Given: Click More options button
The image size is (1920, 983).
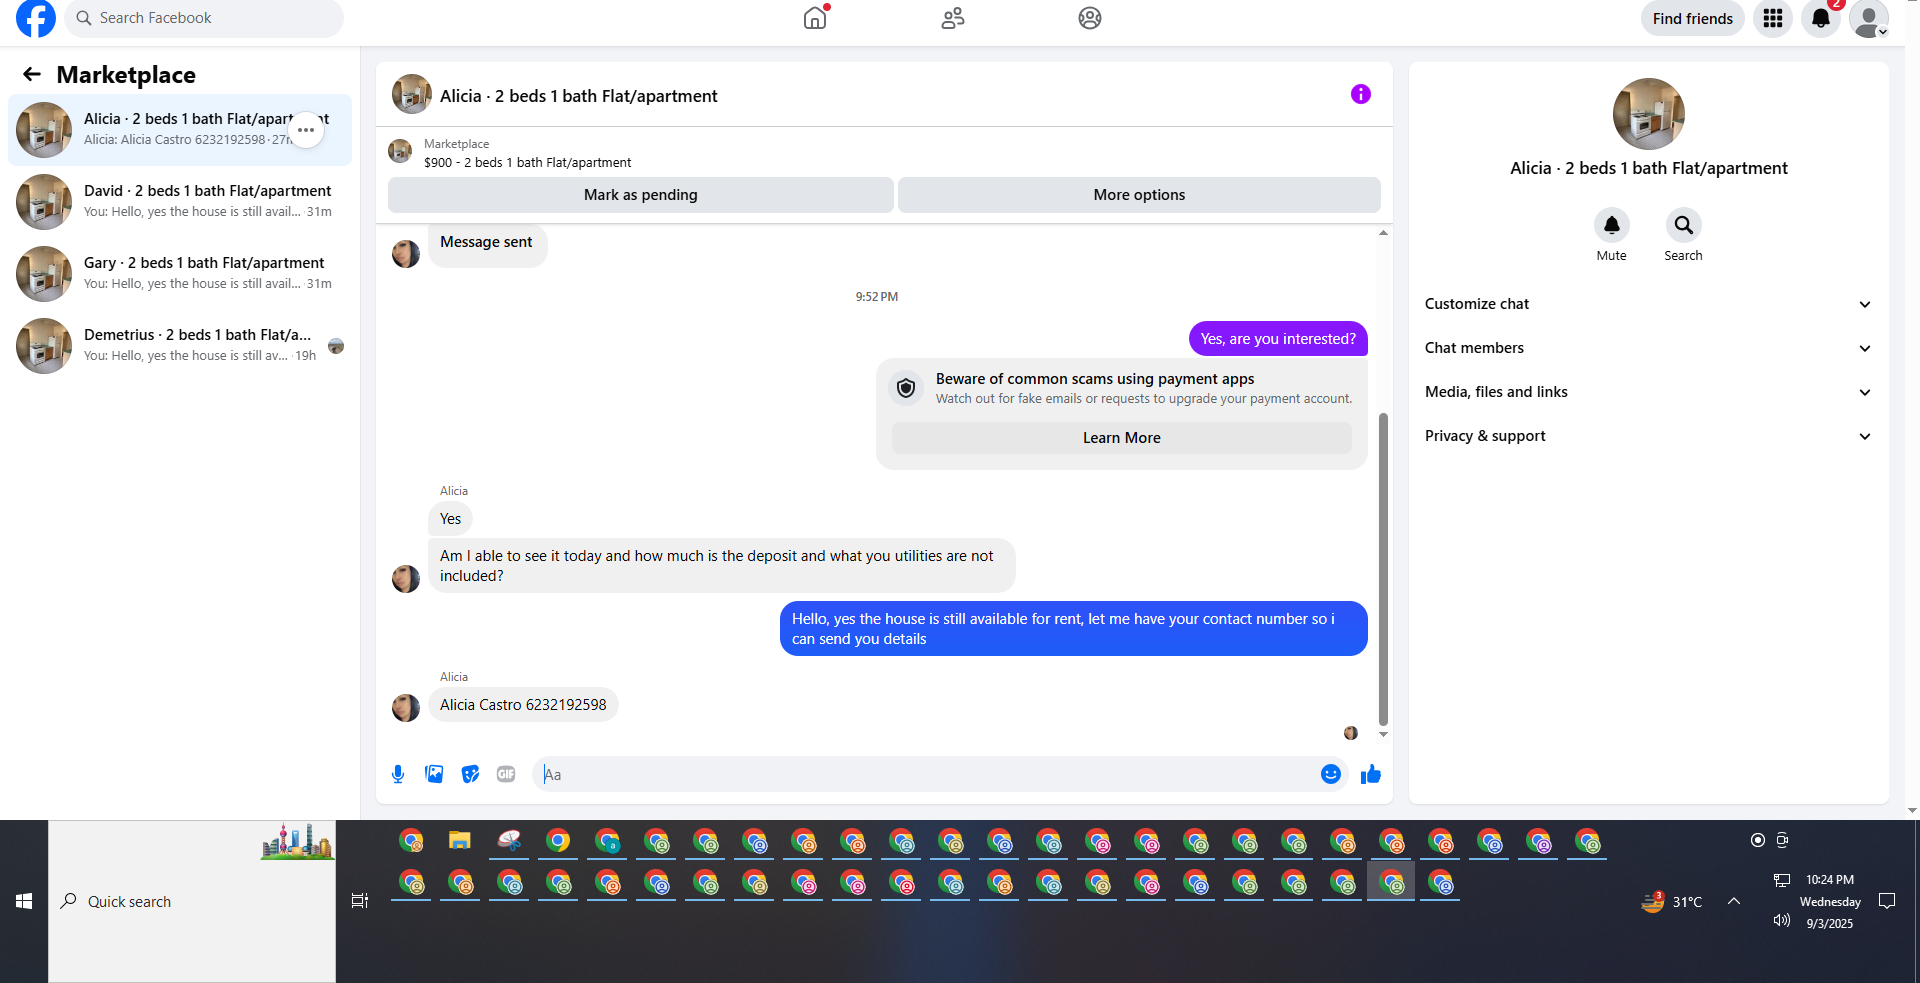Looking at the screenshot, I should (x=1139, y=195).
